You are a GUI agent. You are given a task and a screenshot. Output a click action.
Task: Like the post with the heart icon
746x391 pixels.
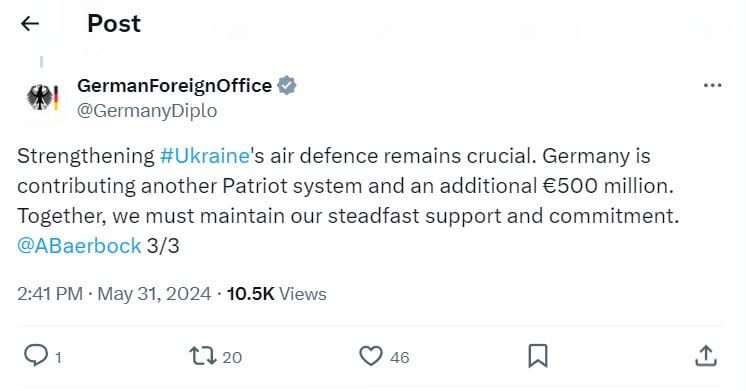coord(371,356)
